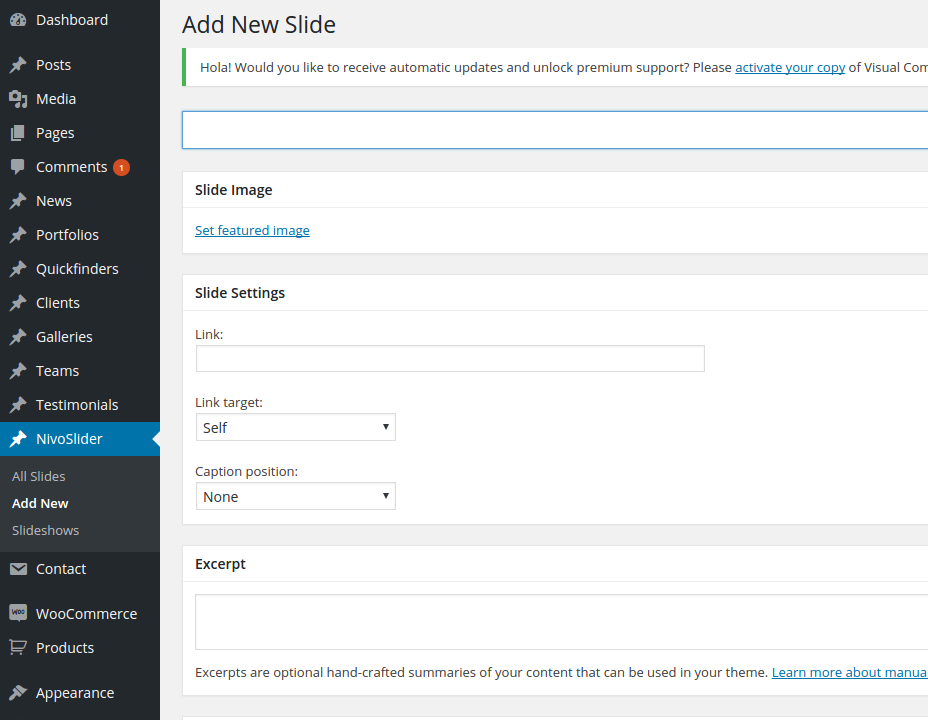Open the Link target dropdown
Viewport: 928px width, 720px height.
click(x=295, y=428)
